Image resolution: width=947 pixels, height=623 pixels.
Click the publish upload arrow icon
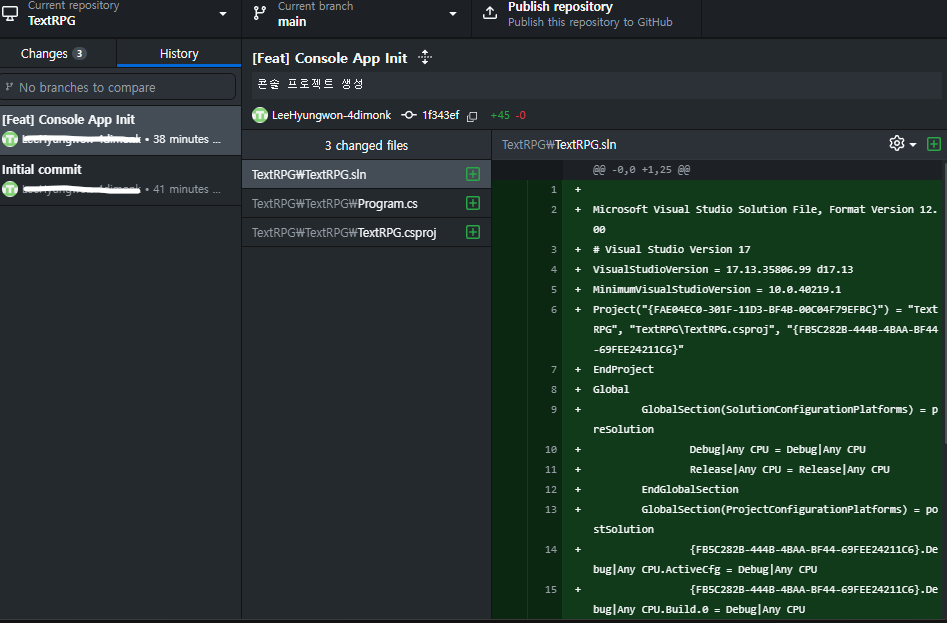(490, 13)
